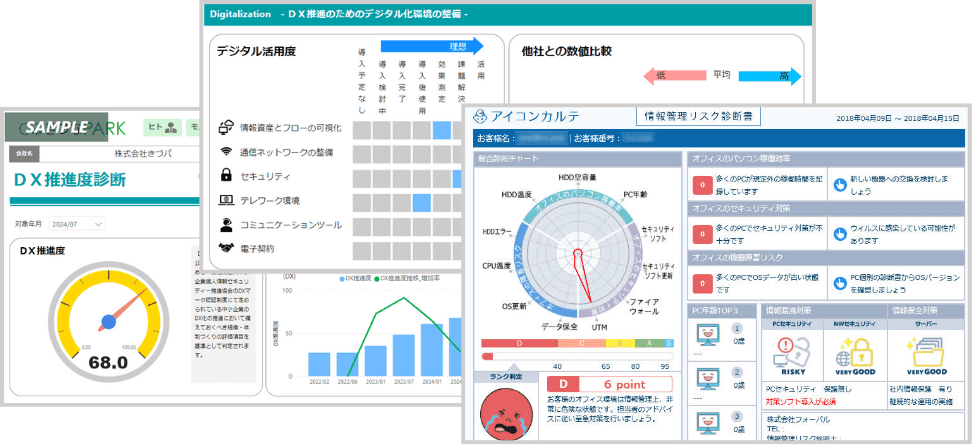Click the オフィスの機器障害リスク section header
This screenshot has height=445, width=972.
(x=827, y=257)
